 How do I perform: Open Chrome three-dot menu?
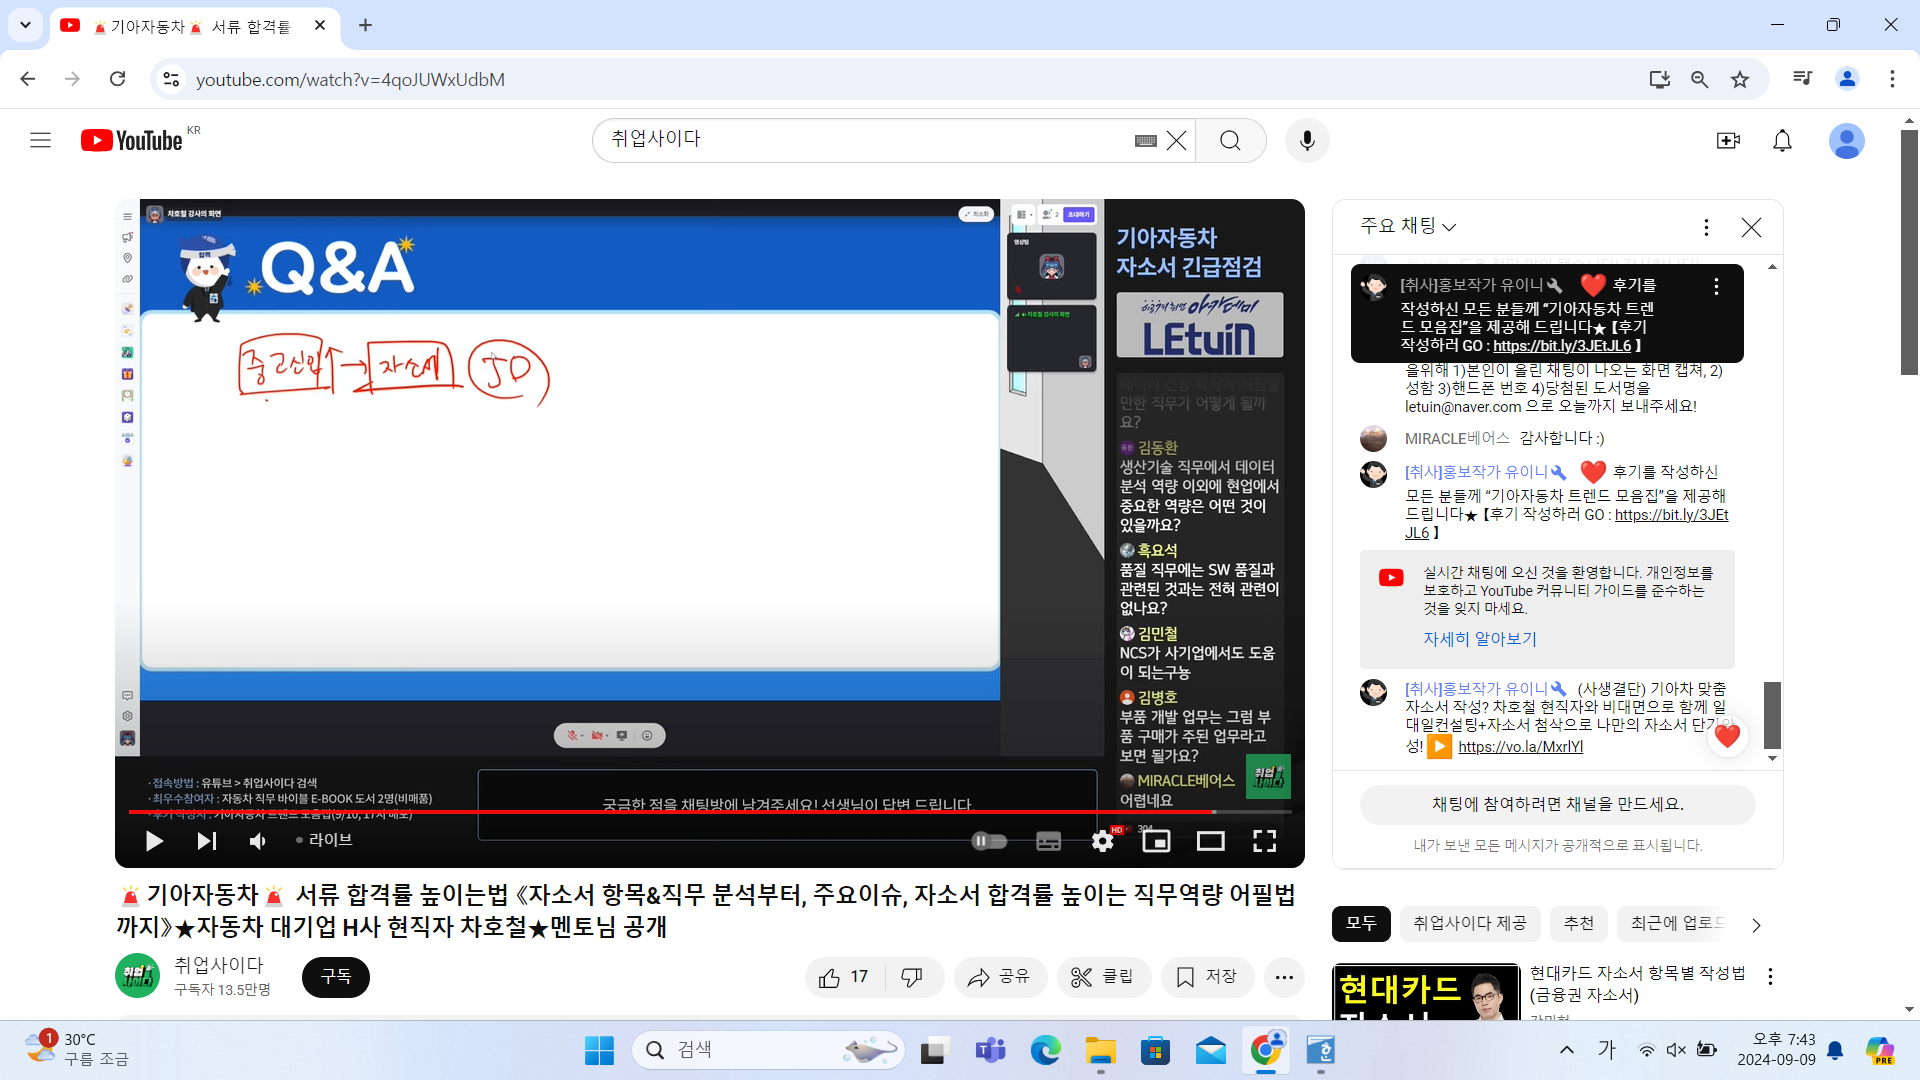(1892, 79)
